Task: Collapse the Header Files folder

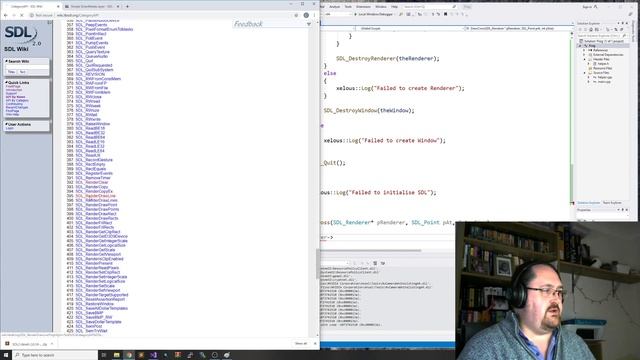Action: [x=585, y=59]
